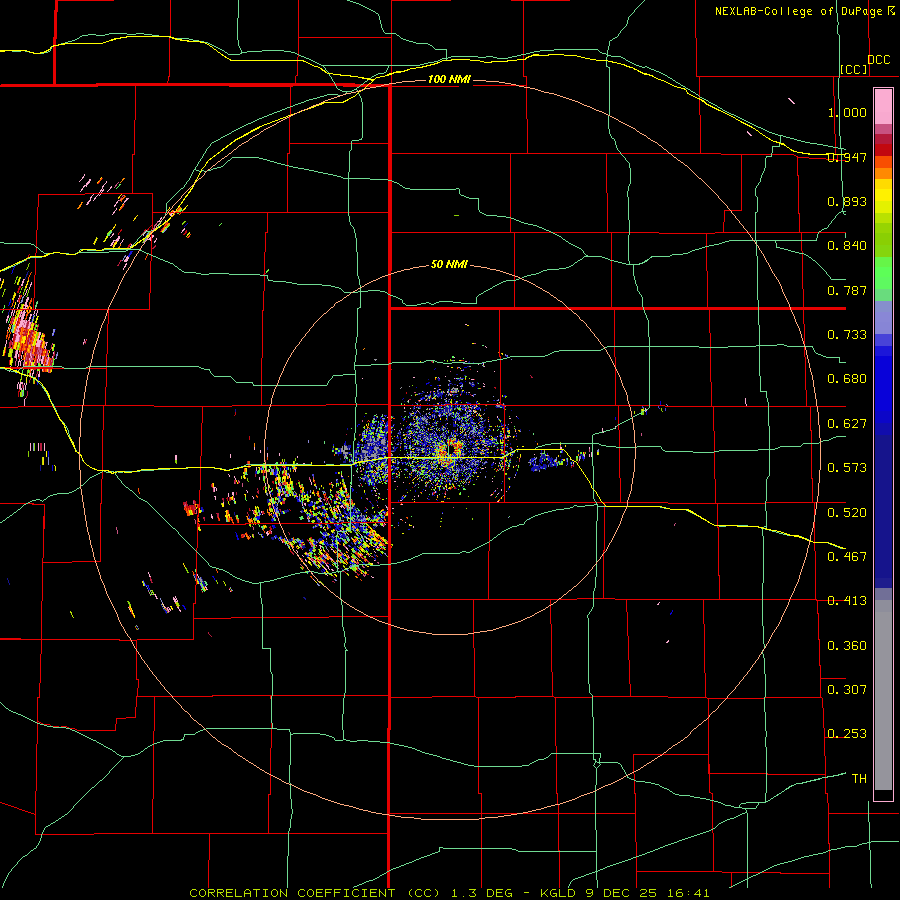Viewport: 900px width, 900px height.
Task: Click the 0.680 color scale value
Action: [x=847, y=379]
